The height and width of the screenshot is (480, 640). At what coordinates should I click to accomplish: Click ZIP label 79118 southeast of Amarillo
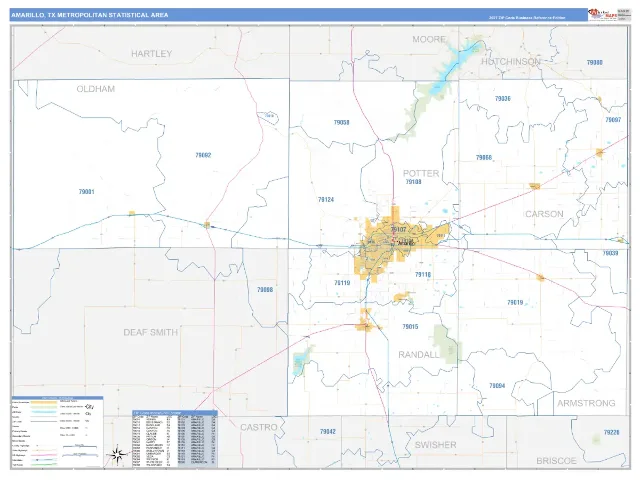423,275
